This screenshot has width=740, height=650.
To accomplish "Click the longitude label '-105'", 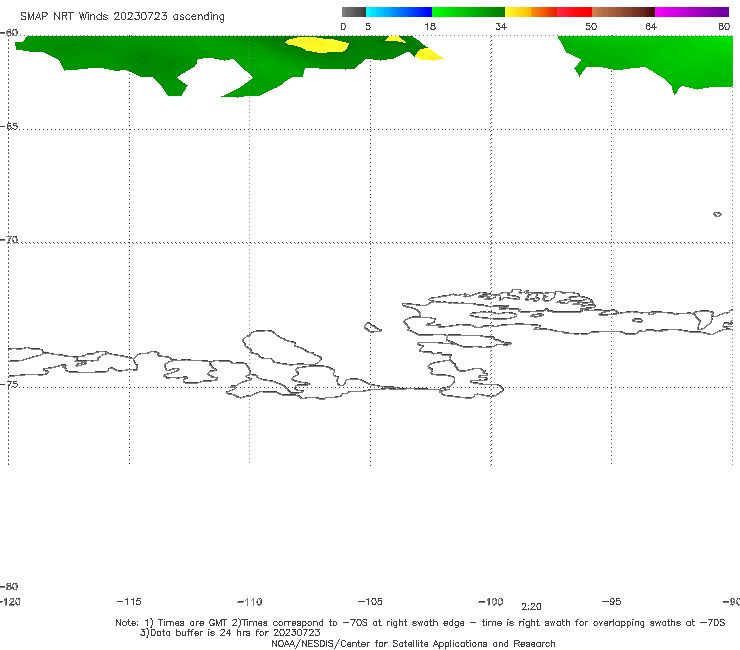I will (x=370, y=602).
